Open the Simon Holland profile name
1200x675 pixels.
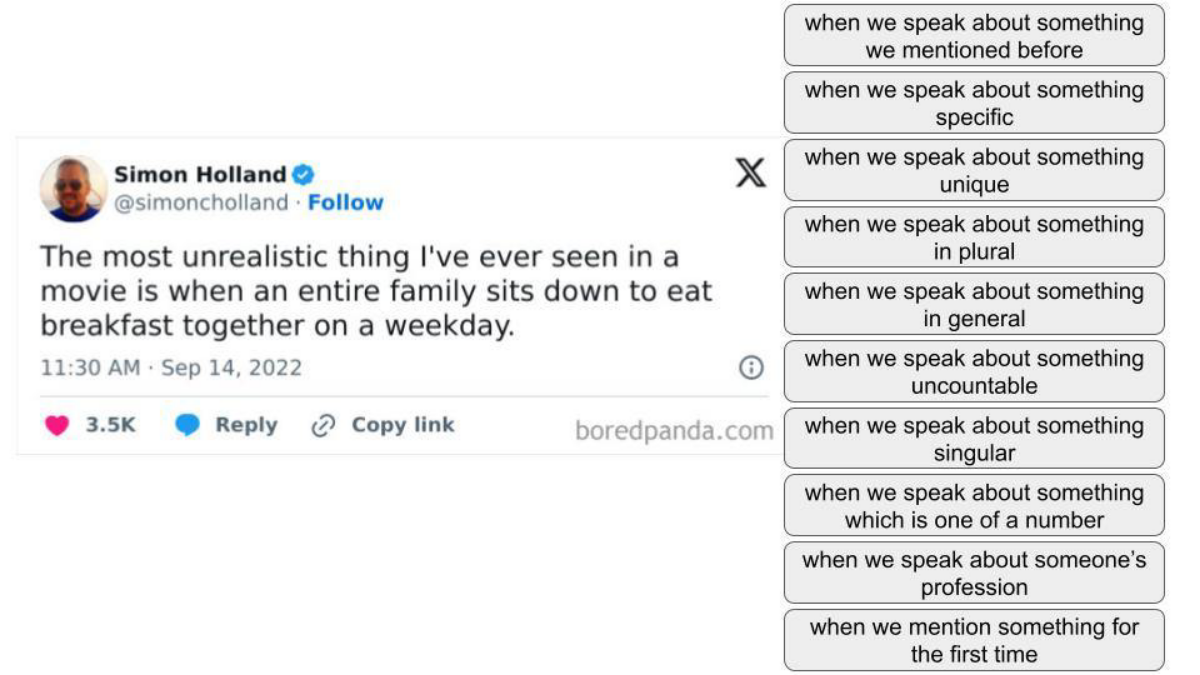click(x=200, y=175)
